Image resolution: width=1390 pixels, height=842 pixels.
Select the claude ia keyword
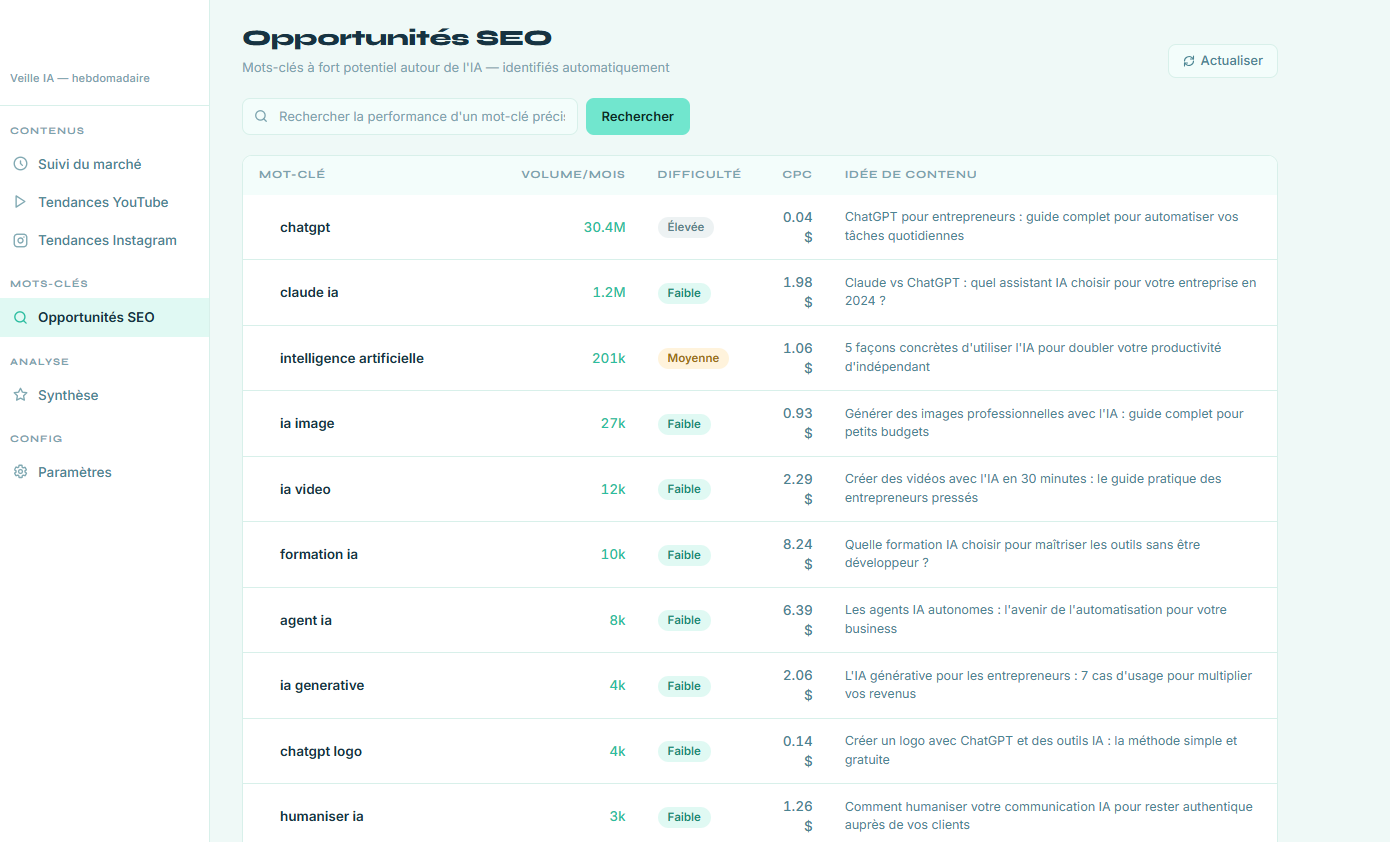[x=309, y=293]
